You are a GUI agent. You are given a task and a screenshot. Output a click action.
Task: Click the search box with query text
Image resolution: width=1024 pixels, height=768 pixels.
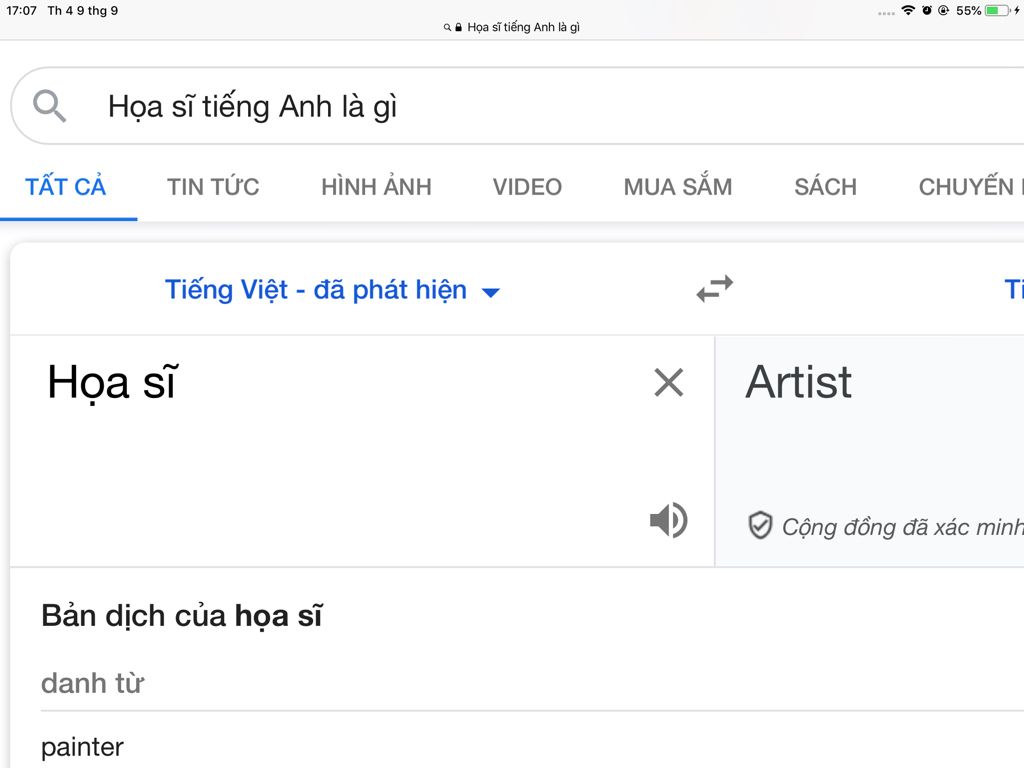tap(517, 106)
